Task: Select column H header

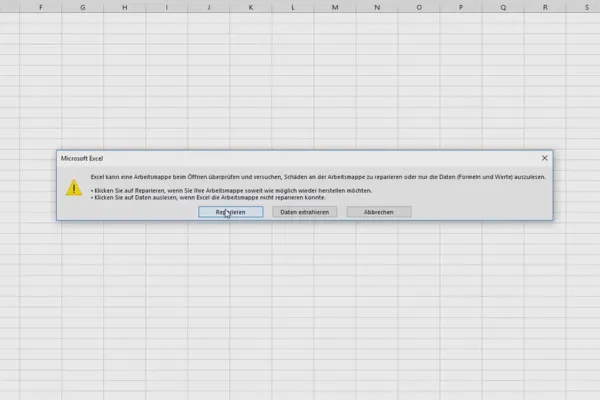Action: tap(125, 7)
